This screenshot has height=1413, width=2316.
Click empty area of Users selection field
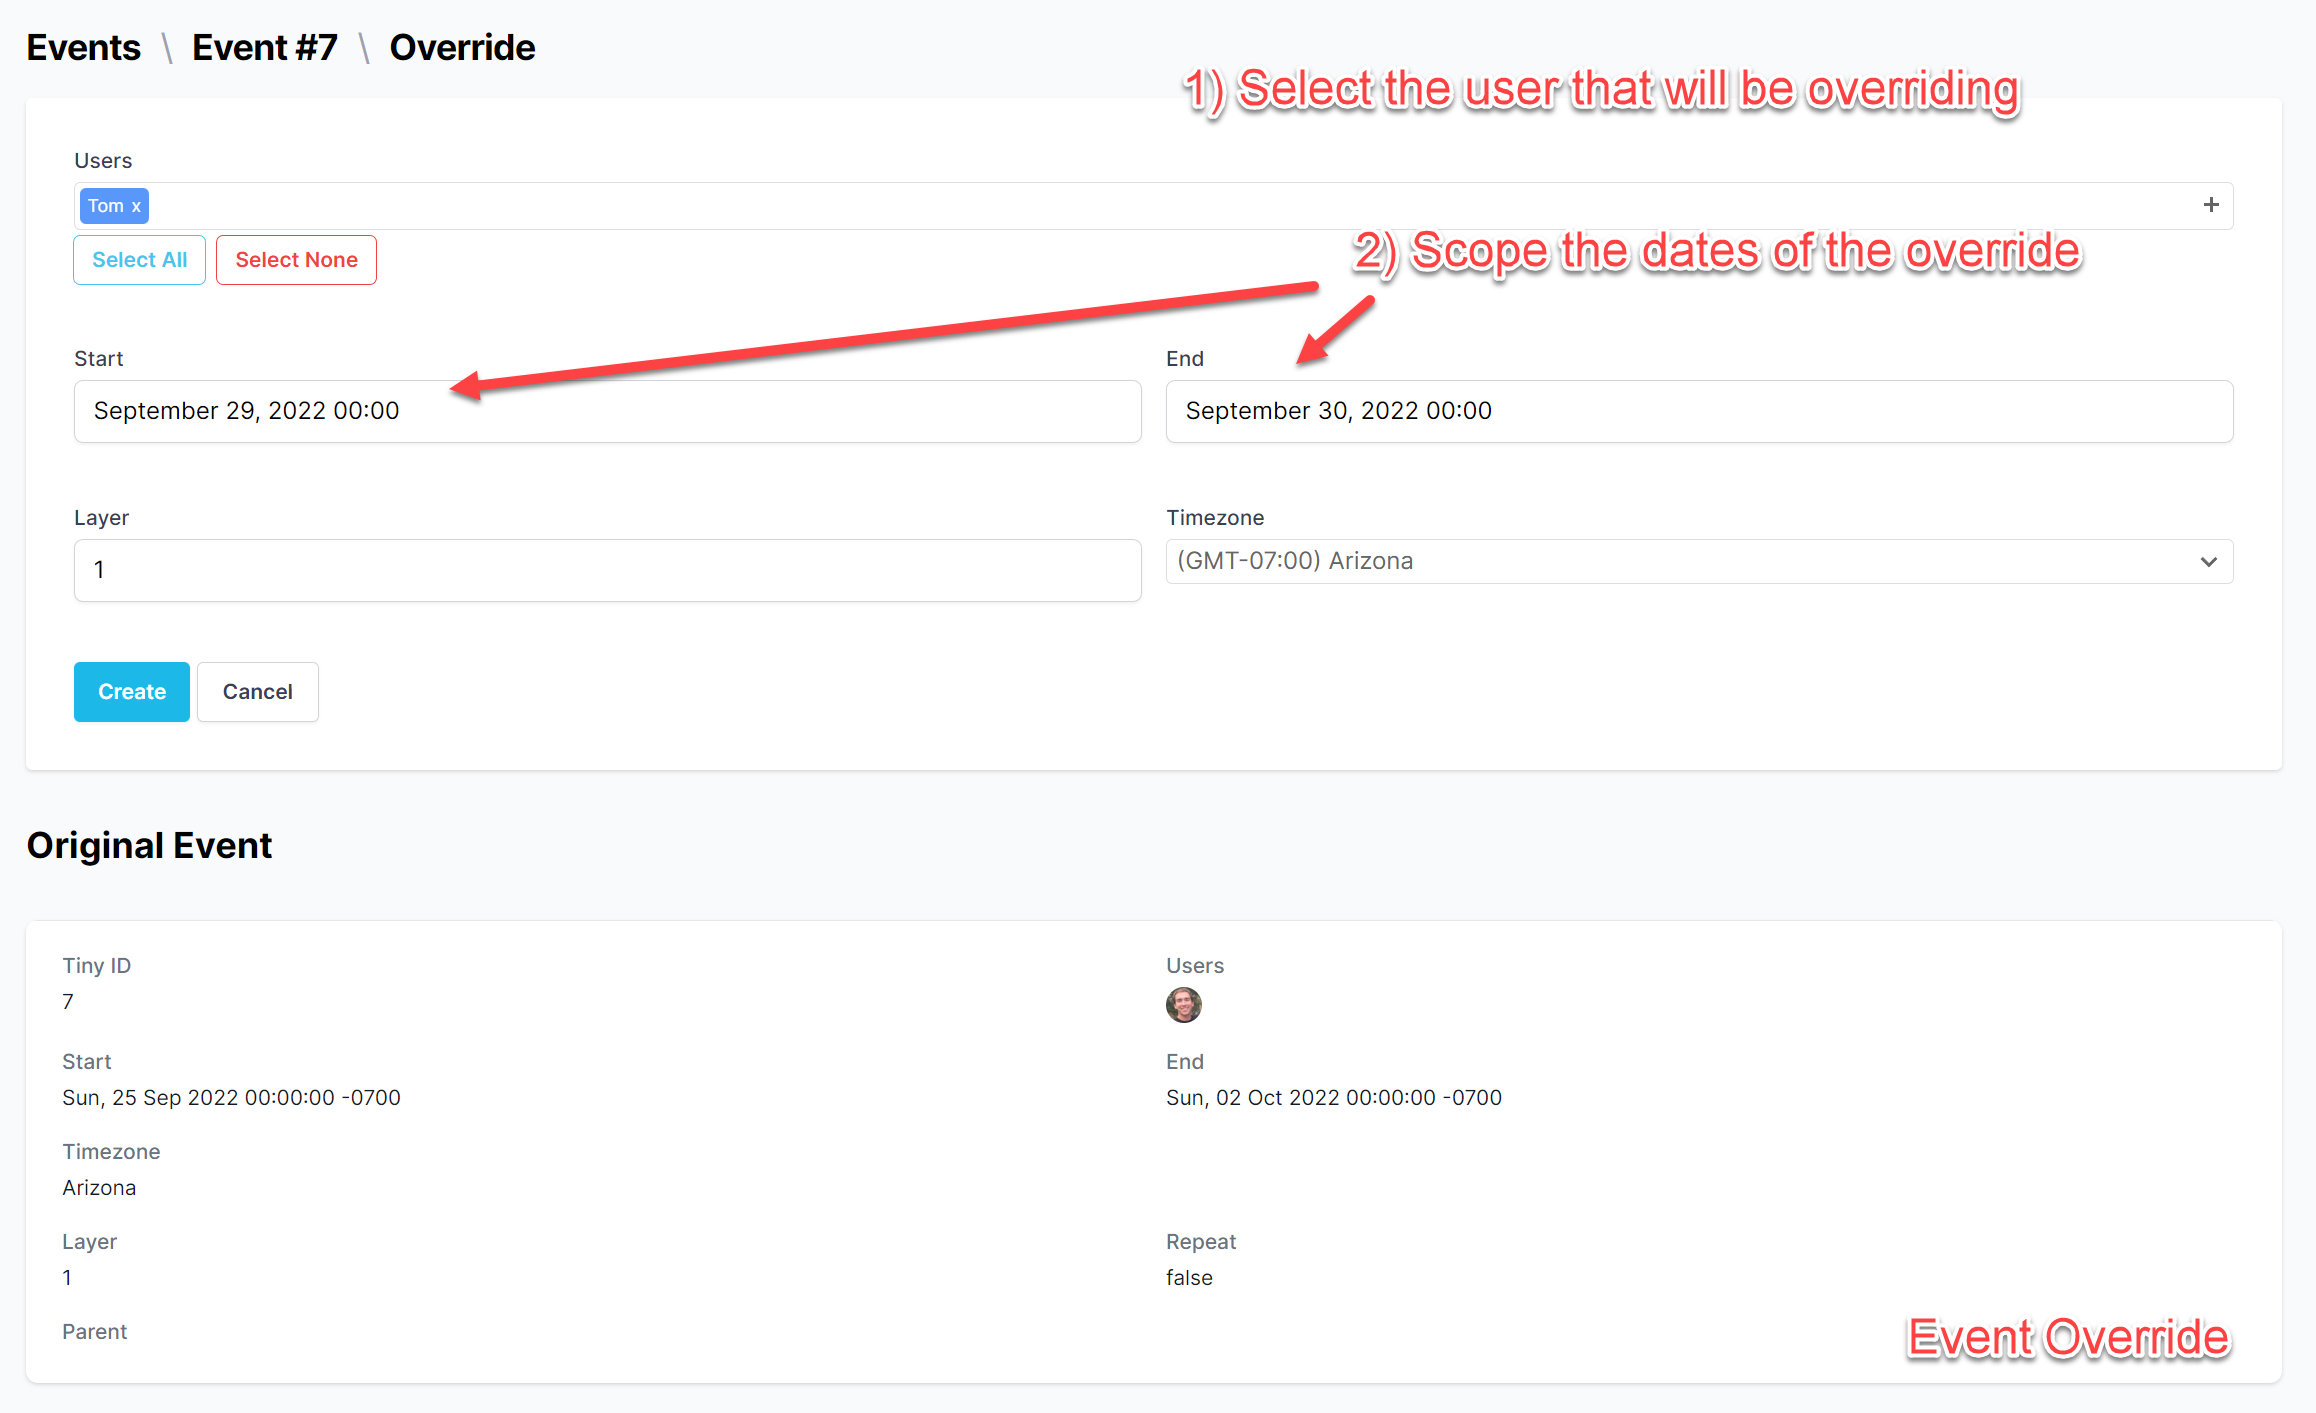pos(1100,206)
